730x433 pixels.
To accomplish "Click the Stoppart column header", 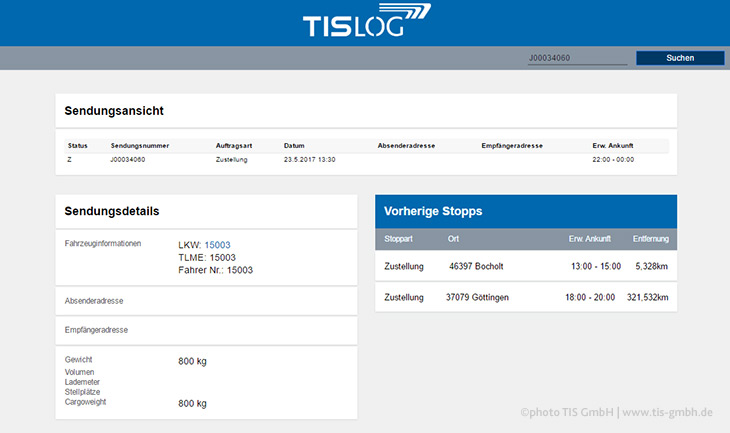I will tap(398, 239).
